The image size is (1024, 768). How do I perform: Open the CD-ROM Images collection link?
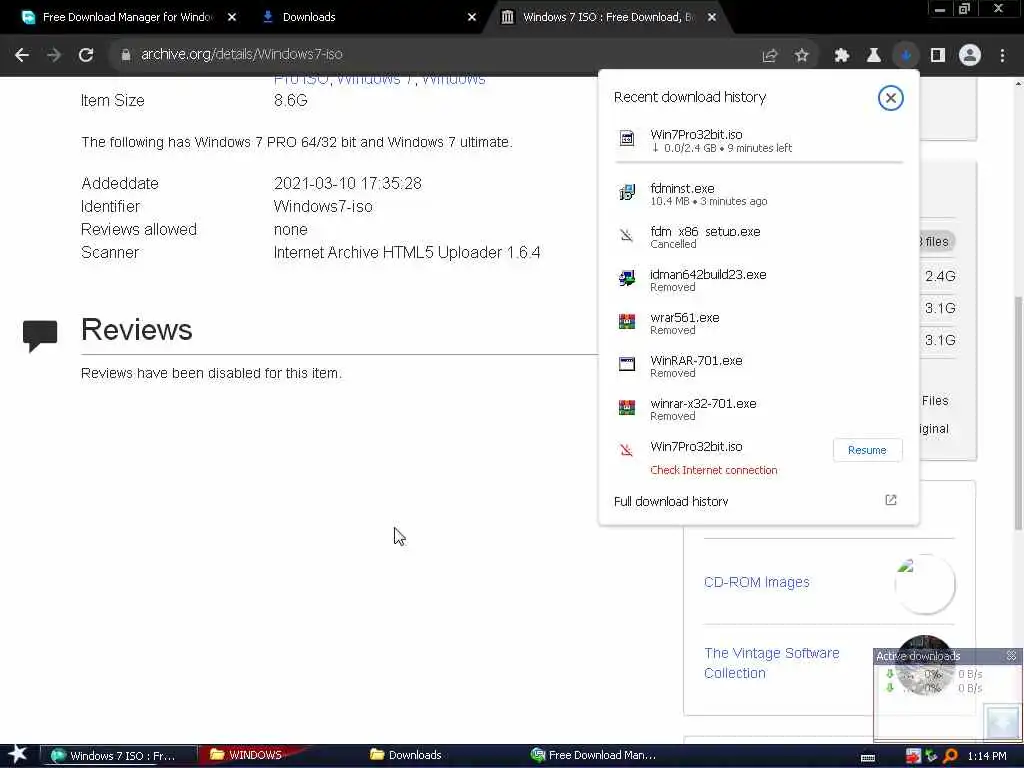coord(756,582)
